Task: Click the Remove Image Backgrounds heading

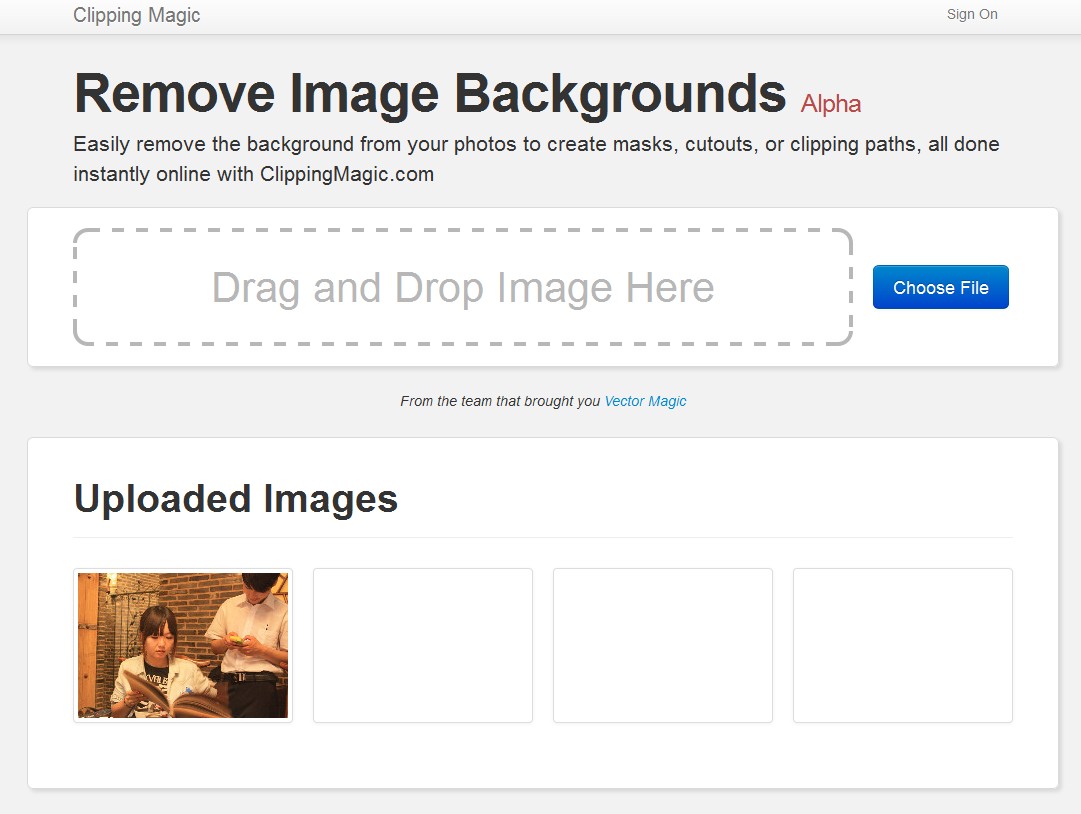Action: [429, 94]
